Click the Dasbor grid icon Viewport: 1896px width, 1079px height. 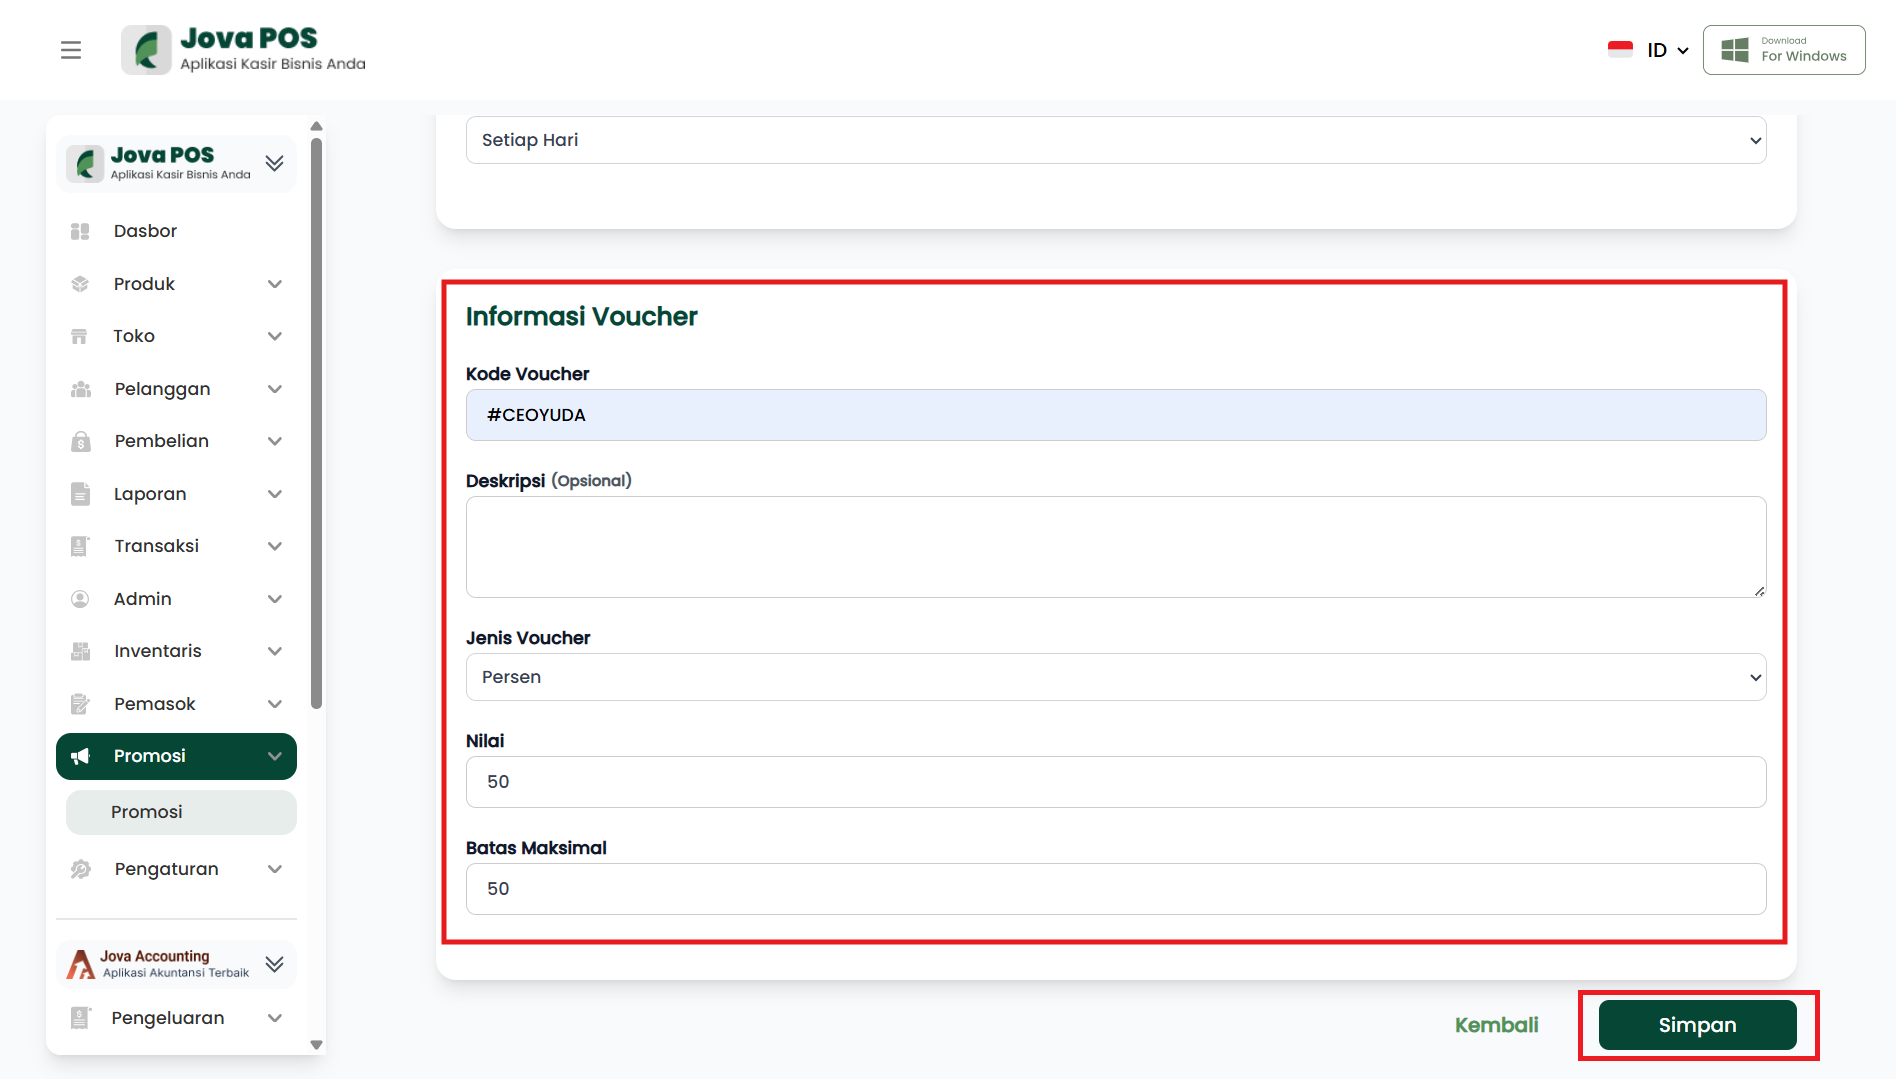tap(81, 231)
